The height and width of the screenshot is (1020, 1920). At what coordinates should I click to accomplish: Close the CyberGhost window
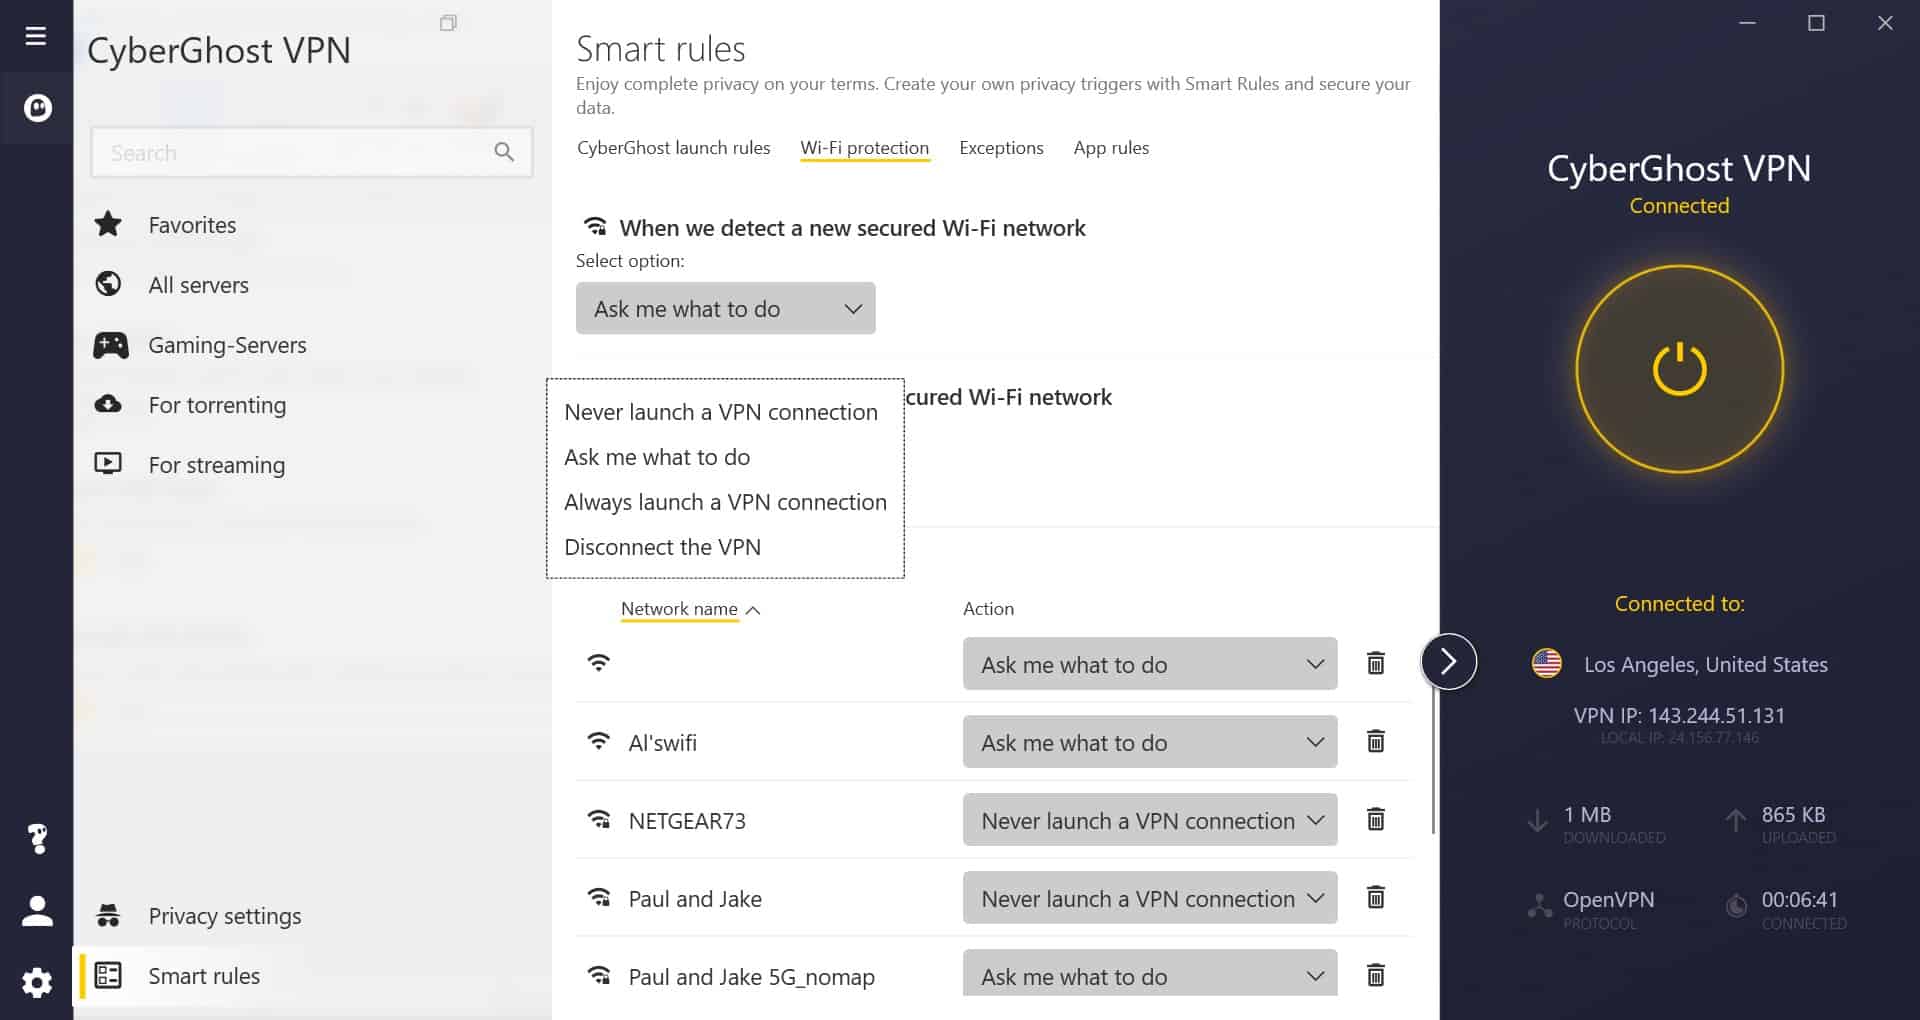pyautogui.click(x=1885, y=23)
